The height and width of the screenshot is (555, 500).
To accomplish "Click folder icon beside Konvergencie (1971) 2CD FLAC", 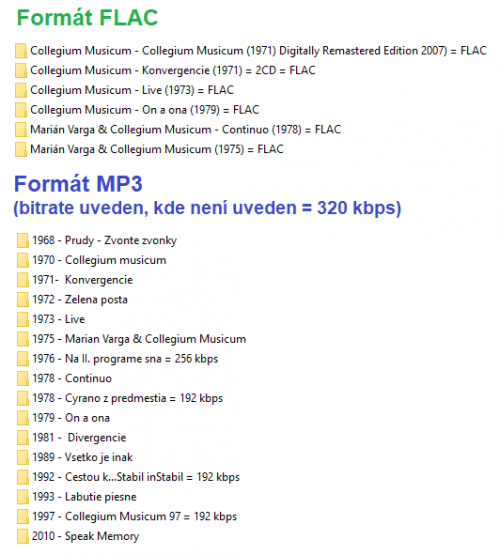I will pos(21,70).
